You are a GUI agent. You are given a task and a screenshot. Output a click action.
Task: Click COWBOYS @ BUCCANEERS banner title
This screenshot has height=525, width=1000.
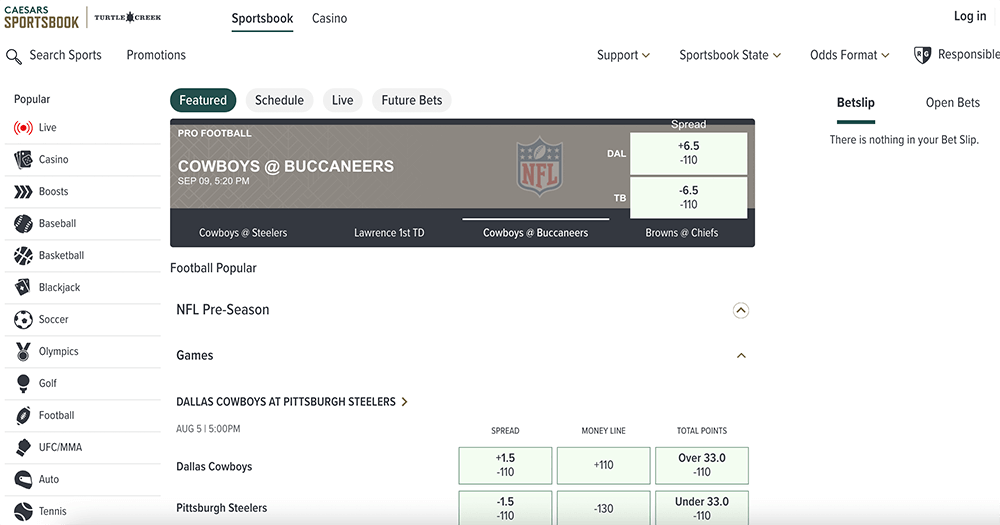(x=286, y=166)
